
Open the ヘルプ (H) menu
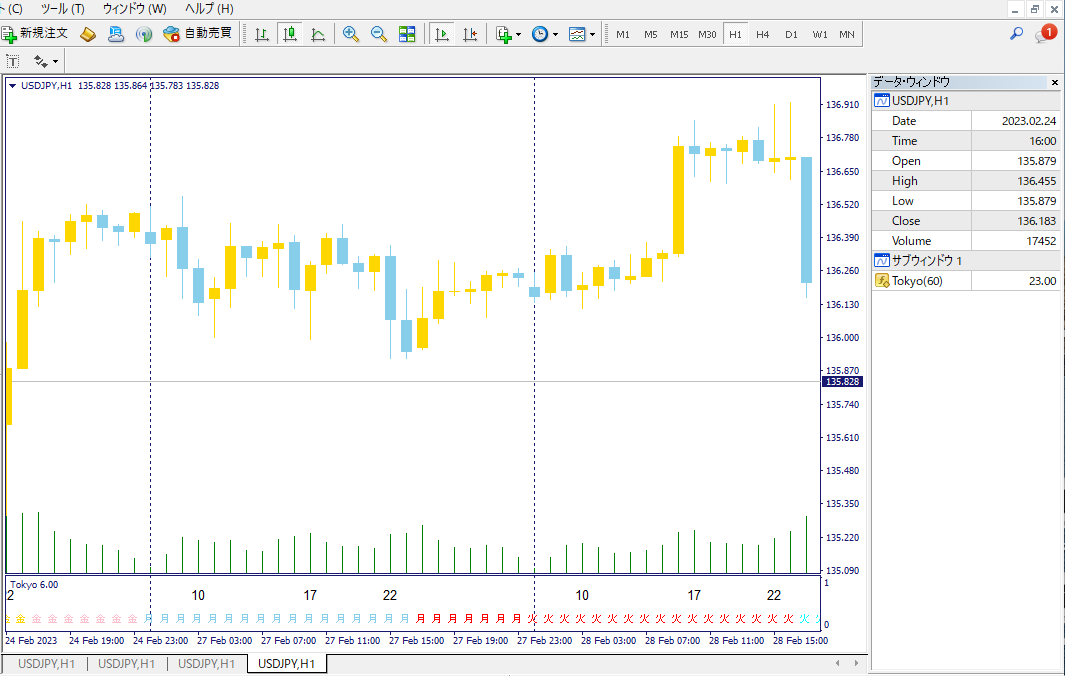(x=209, y=9)
